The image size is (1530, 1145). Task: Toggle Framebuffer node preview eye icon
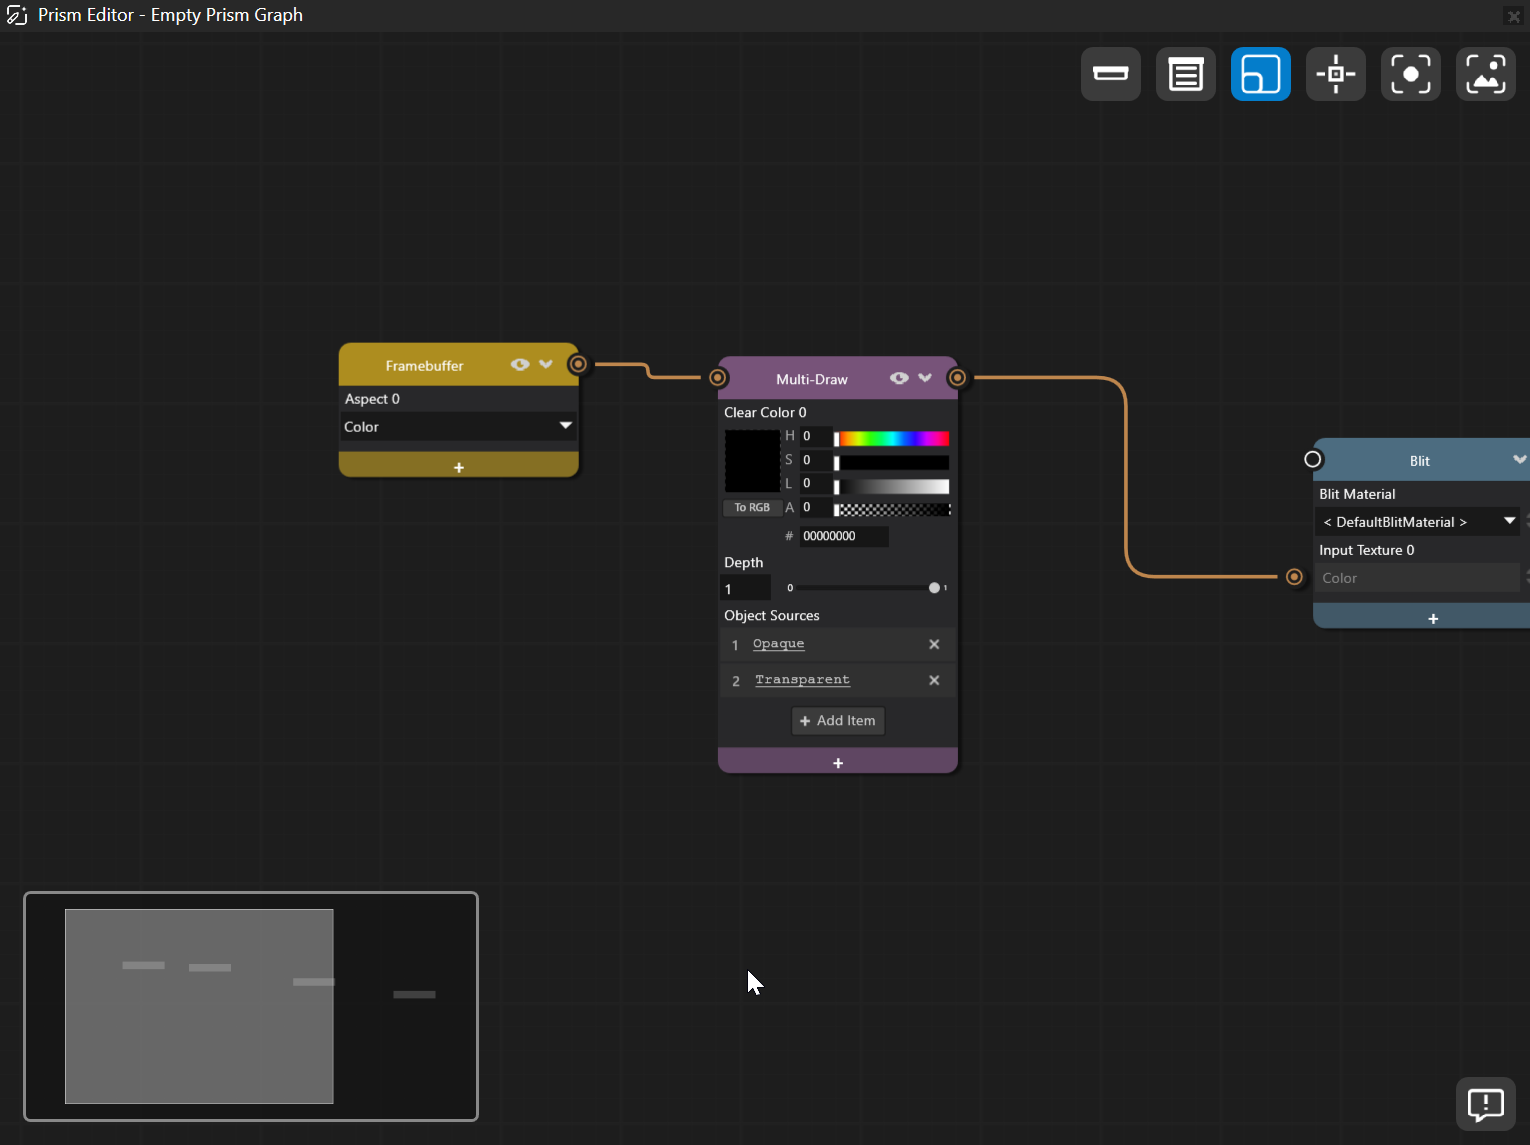[x=520, y=365]
